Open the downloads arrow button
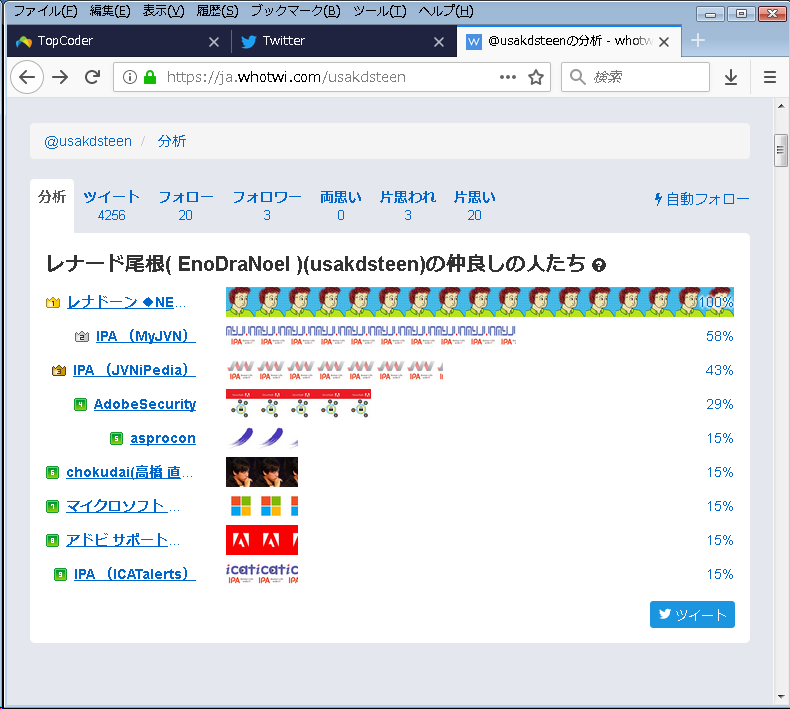 tap(731, 77)
